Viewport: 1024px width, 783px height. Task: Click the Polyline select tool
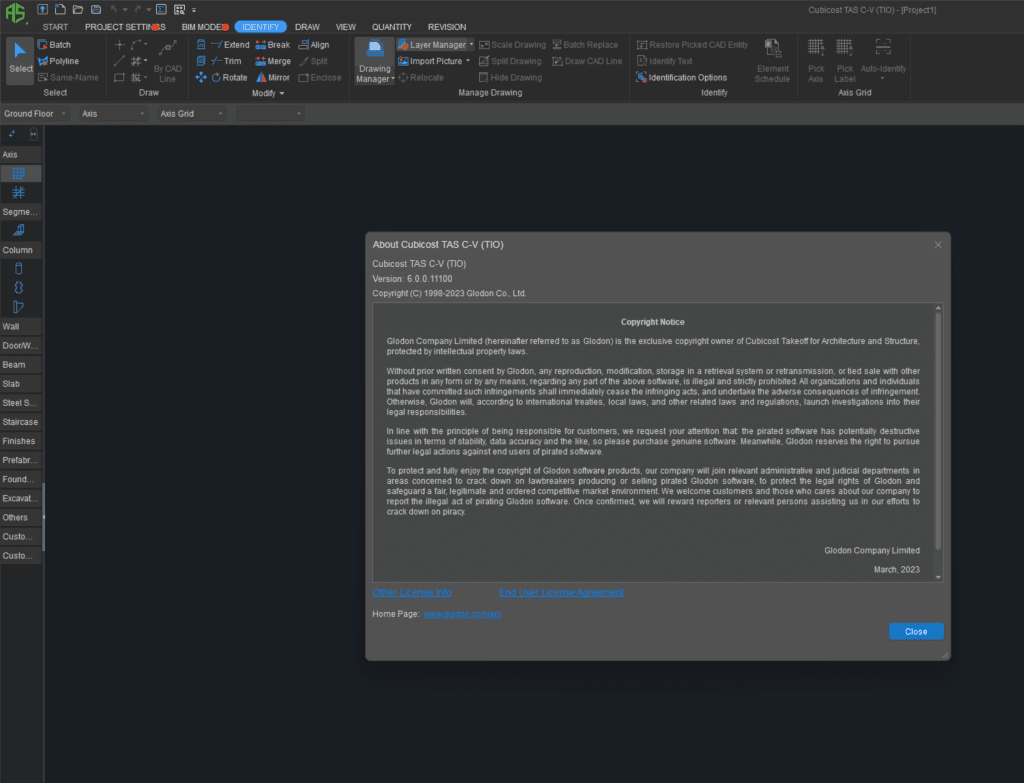[x=43, y=61]
